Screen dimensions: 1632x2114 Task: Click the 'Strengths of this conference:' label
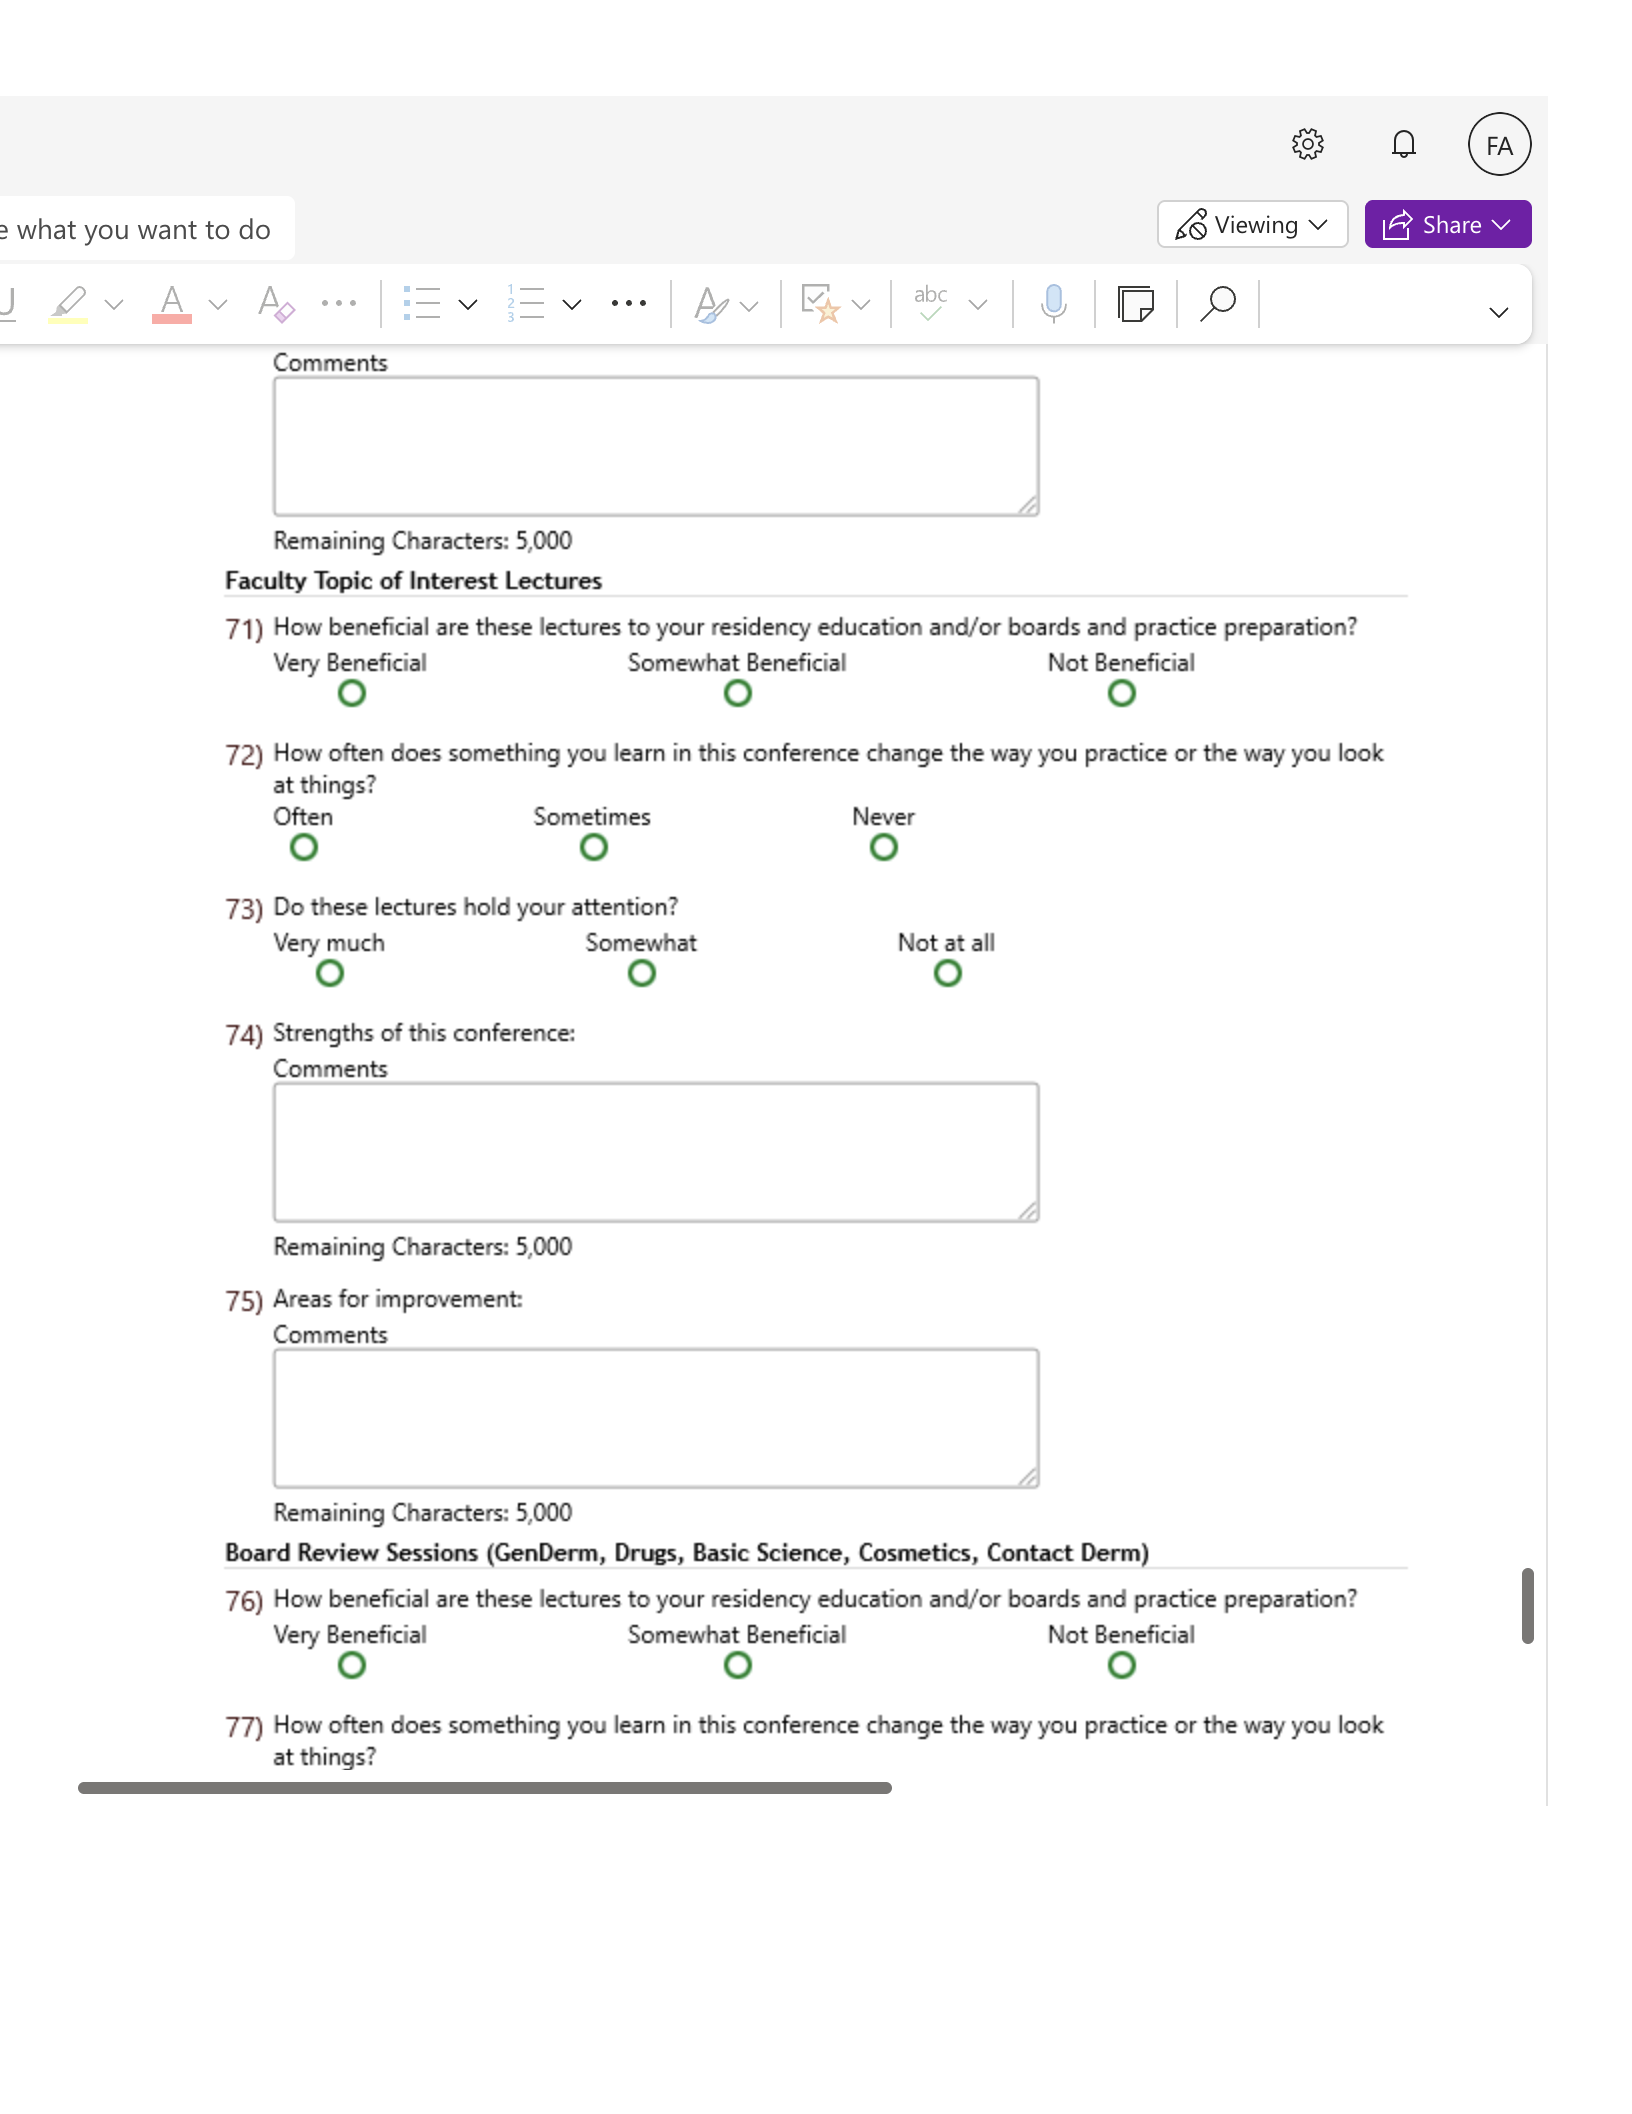pos(424,1032)
